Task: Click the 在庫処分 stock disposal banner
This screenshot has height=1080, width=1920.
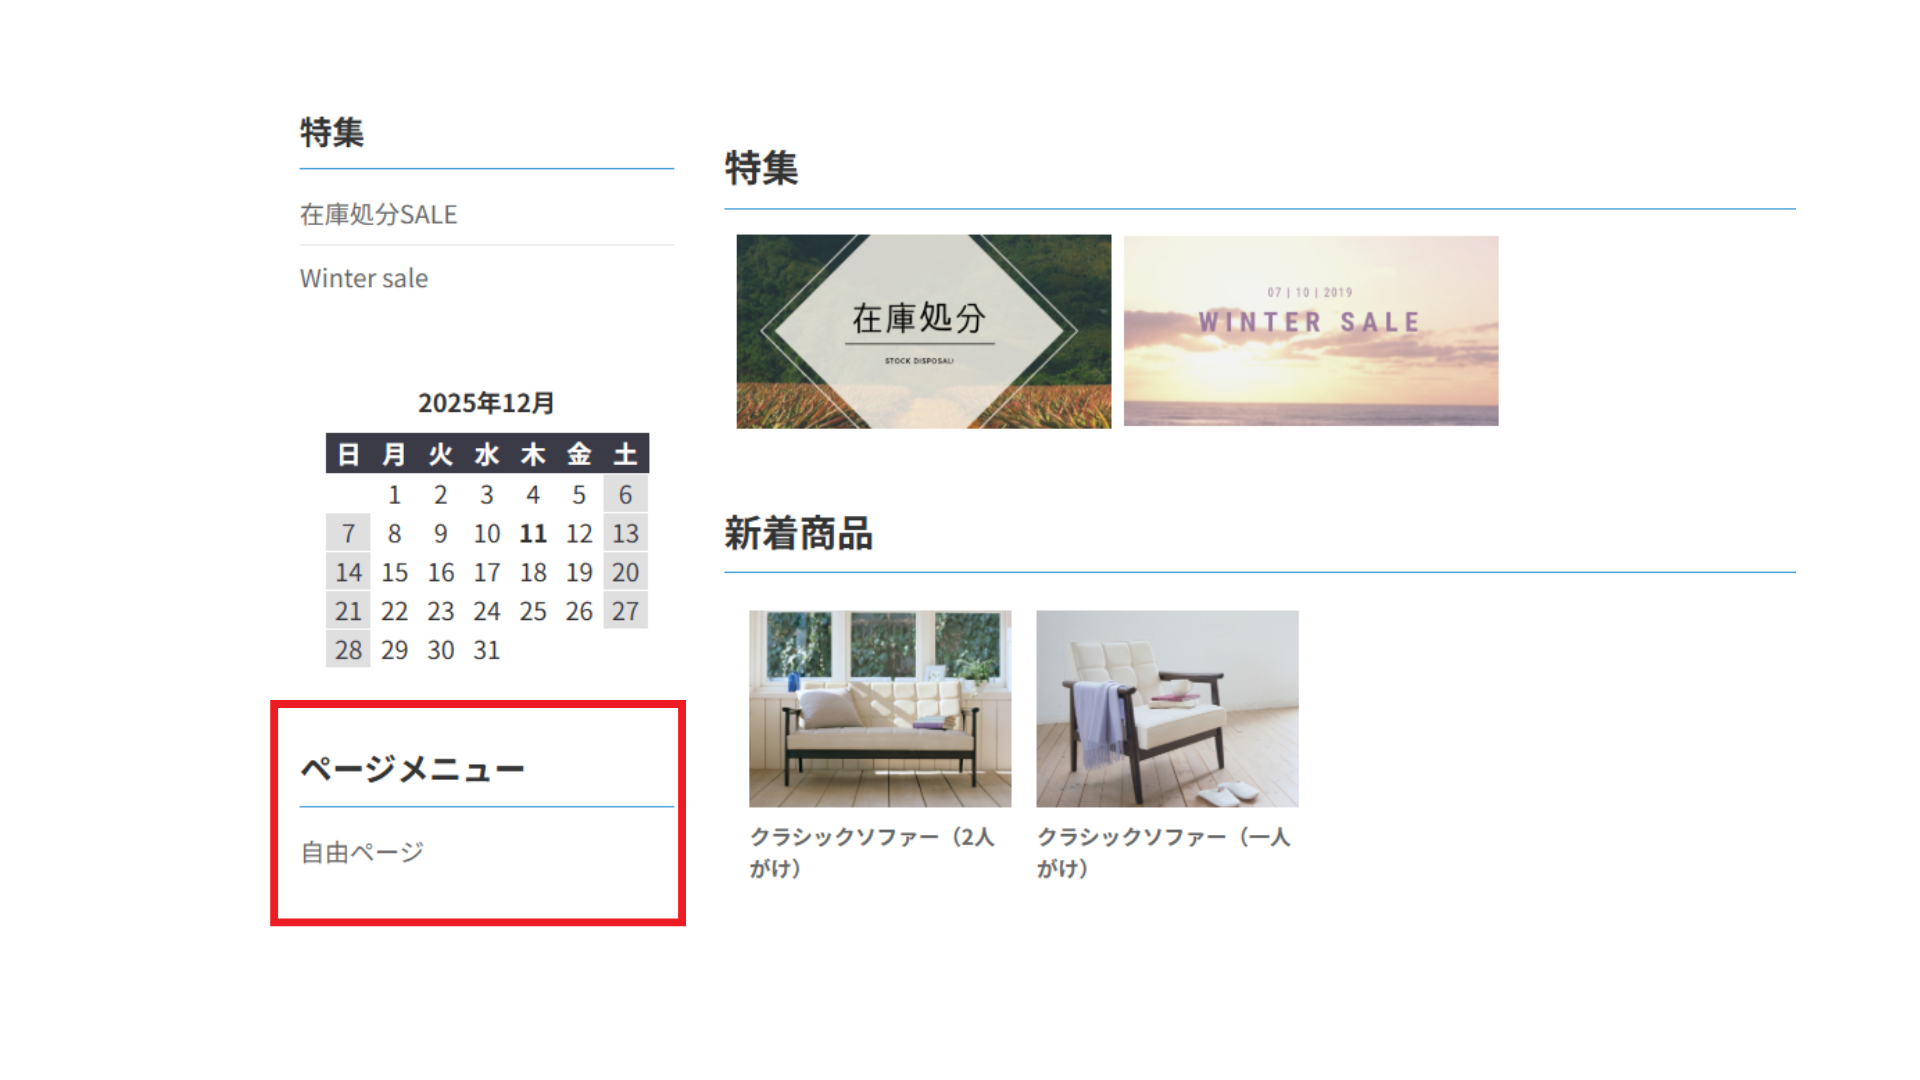Action: (x=923, y=331)
